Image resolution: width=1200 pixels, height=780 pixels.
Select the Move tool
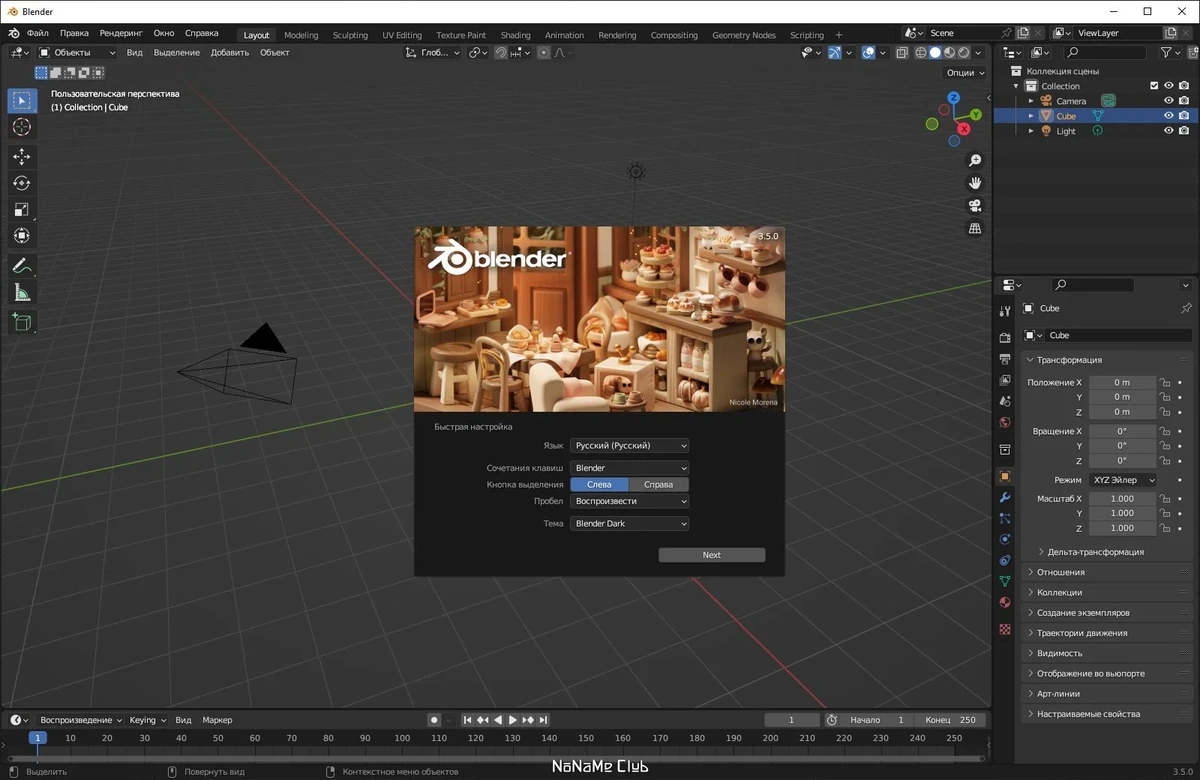pyautogui.click(x=22, y=157)
